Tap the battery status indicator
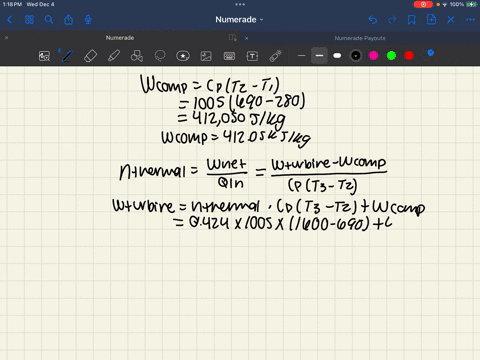Screen dimensions: 480x360 coord(471,4)
